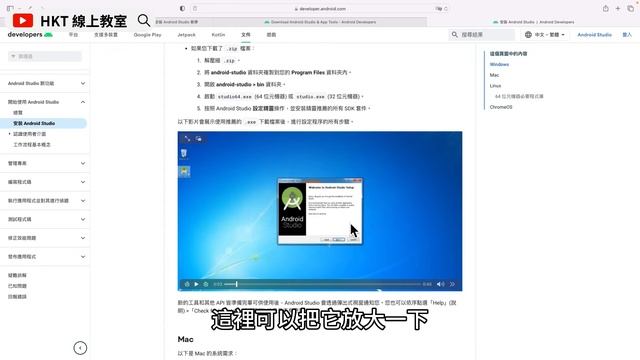Screen dimensions: 640x360
Task: Click the developers logo in header
Action: (x=30, y=35)
